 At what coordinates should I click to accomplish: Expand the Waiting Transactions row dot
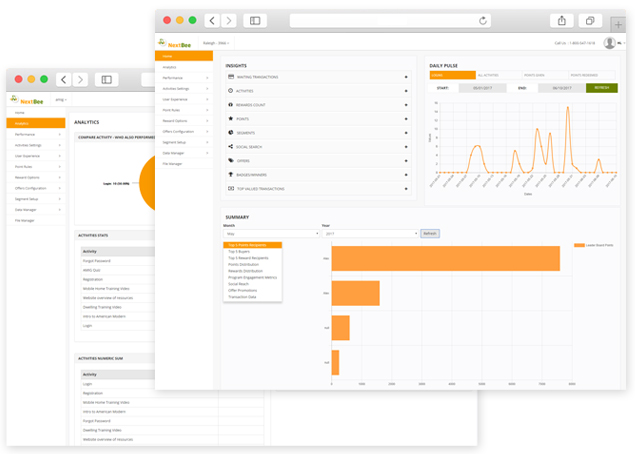pyautogui.click(x=406, y=77)
